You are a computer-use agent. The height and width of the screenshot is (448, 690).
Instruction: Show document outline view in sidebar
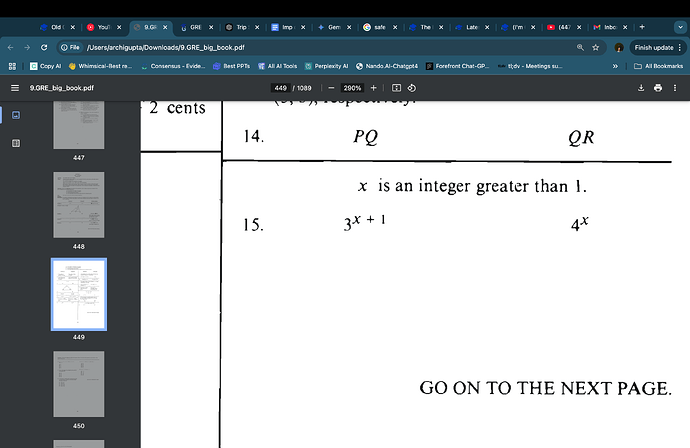[x=16, y=143]
